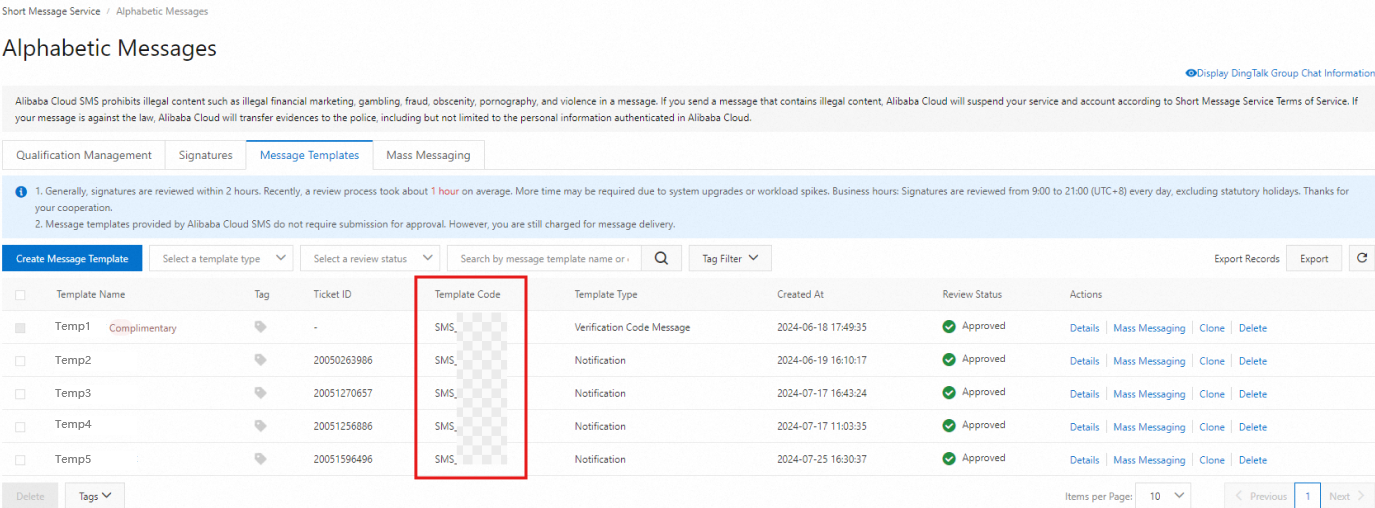
Task: Click Create Message Template button
Action: pos(72,258)
